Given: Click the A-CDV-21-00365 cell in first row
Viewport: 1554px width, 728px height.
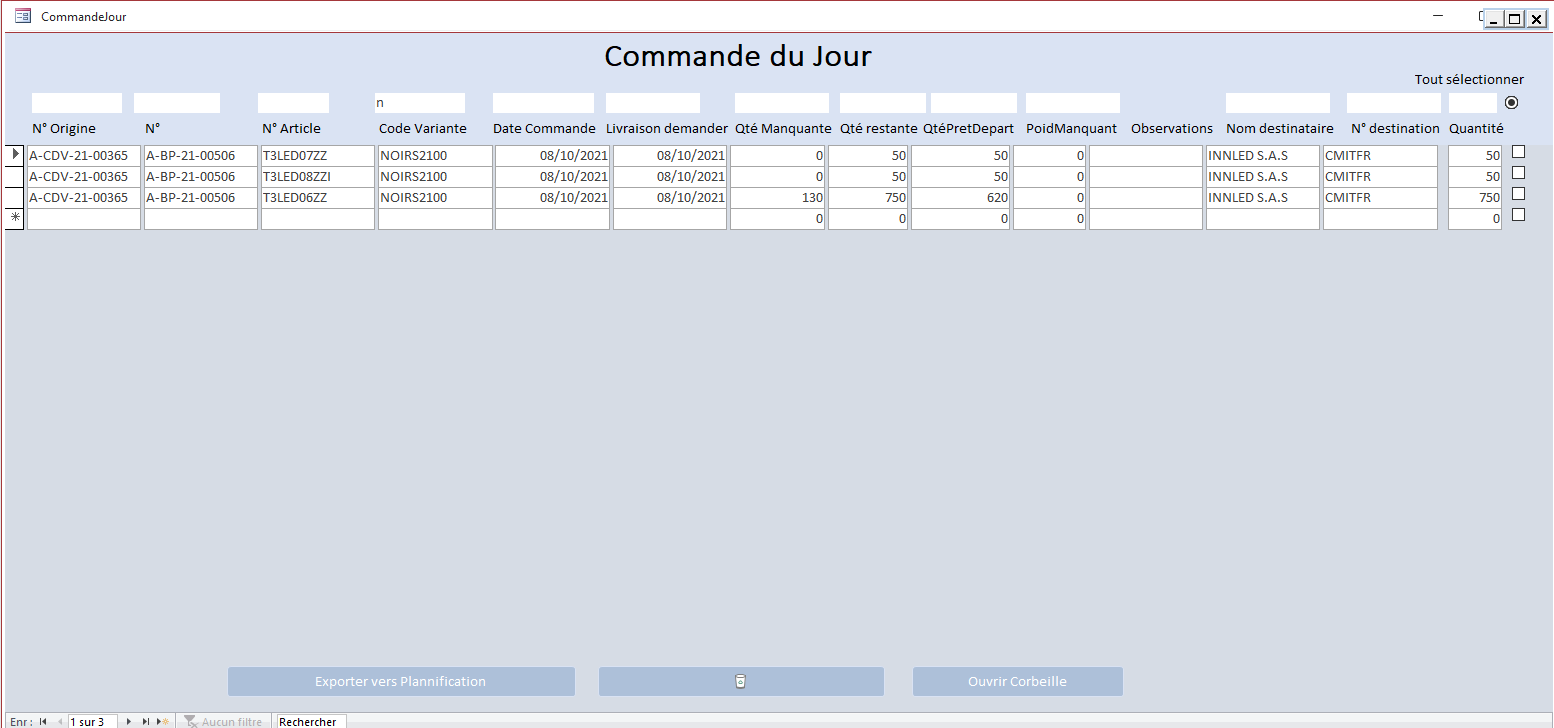Looking at the screenshot, I should point(84,156).
